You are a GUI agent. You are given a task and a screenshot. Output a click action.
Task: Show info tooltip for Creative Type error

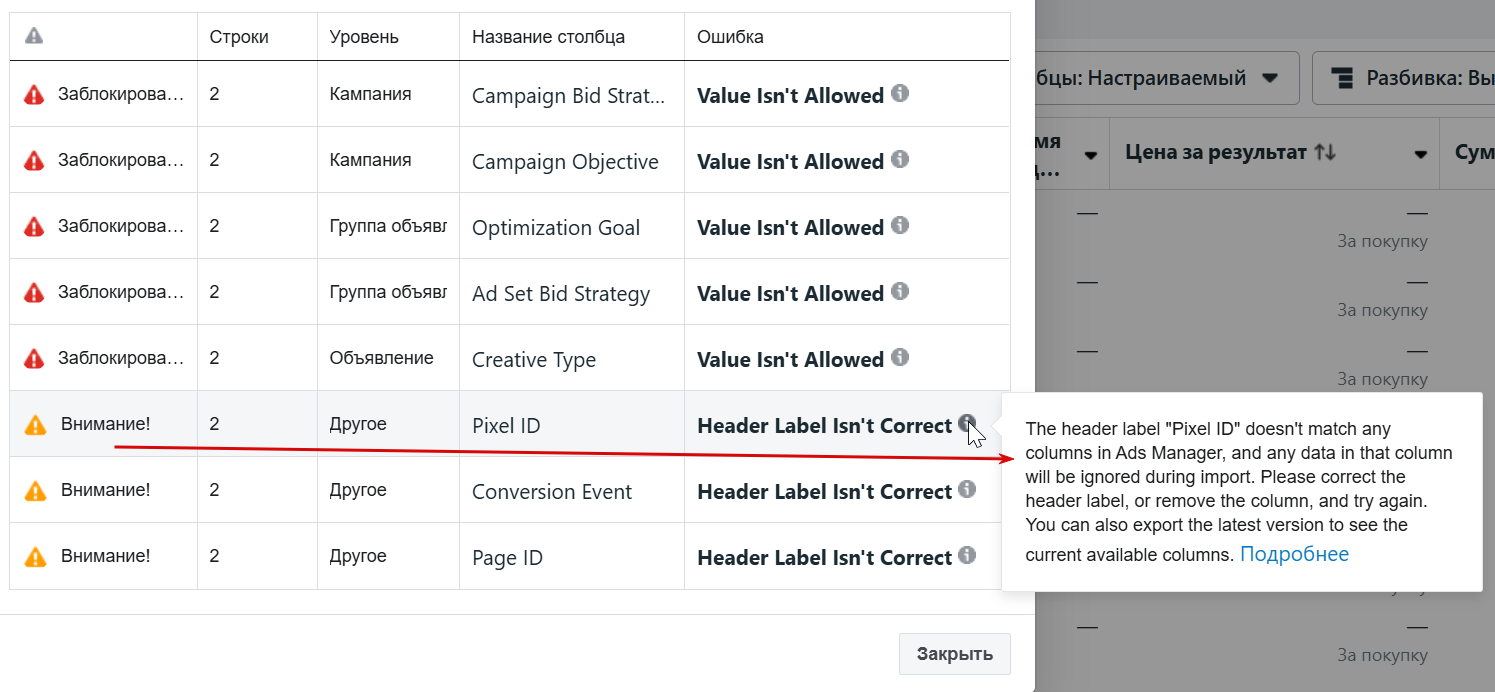[900, 357]
